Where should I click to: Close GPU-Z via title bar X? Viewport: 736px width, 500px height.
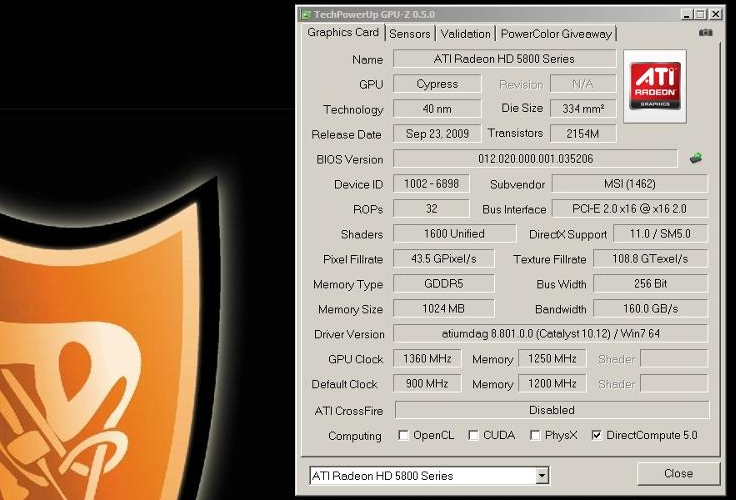coord(715,14)
